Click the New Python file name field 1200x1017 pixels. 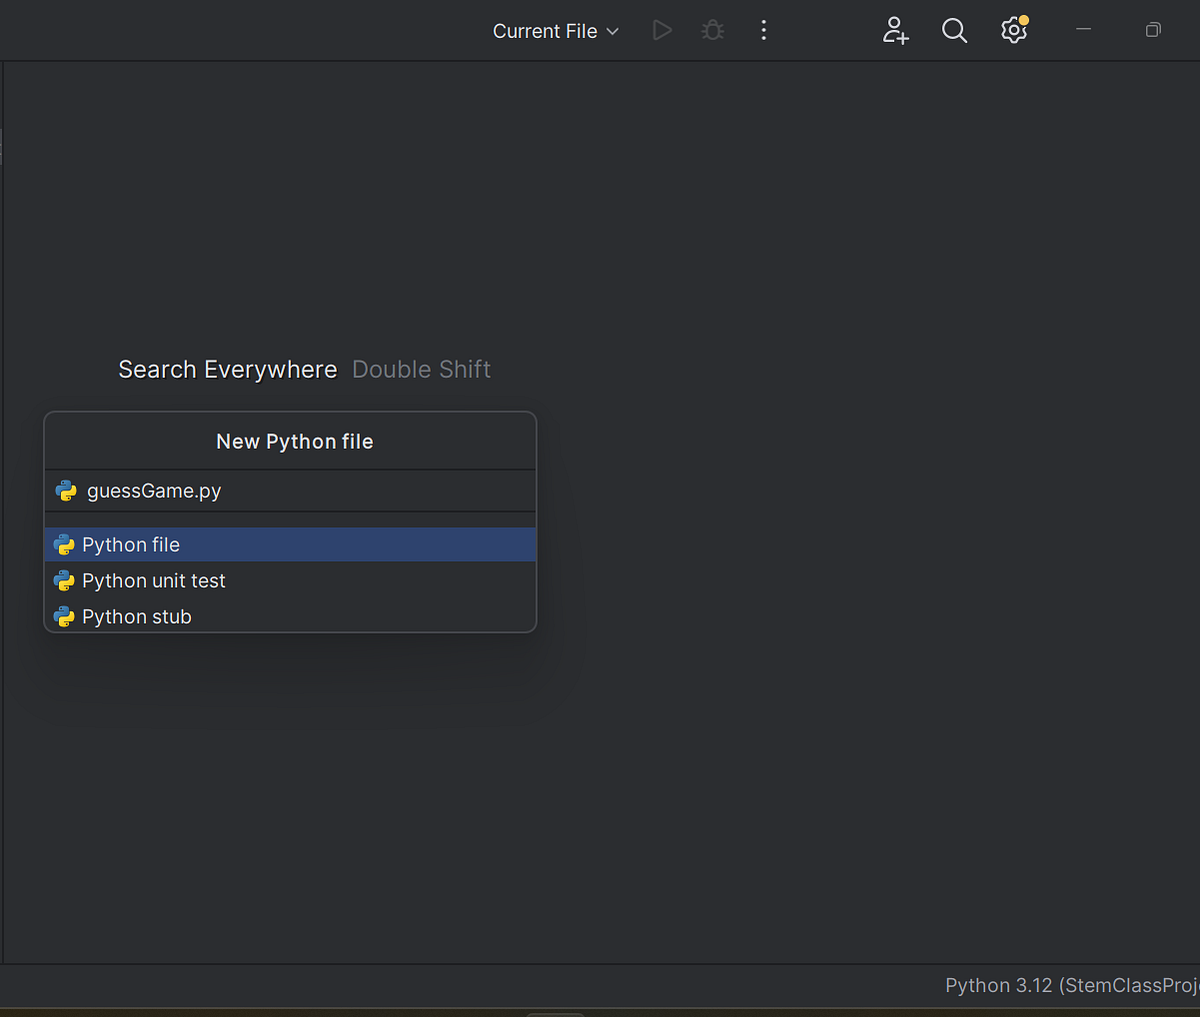294,441
